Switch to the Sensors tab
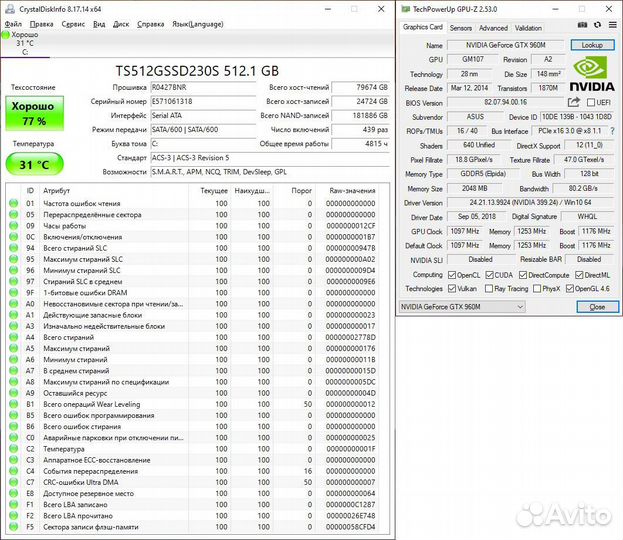 [460, 28]
